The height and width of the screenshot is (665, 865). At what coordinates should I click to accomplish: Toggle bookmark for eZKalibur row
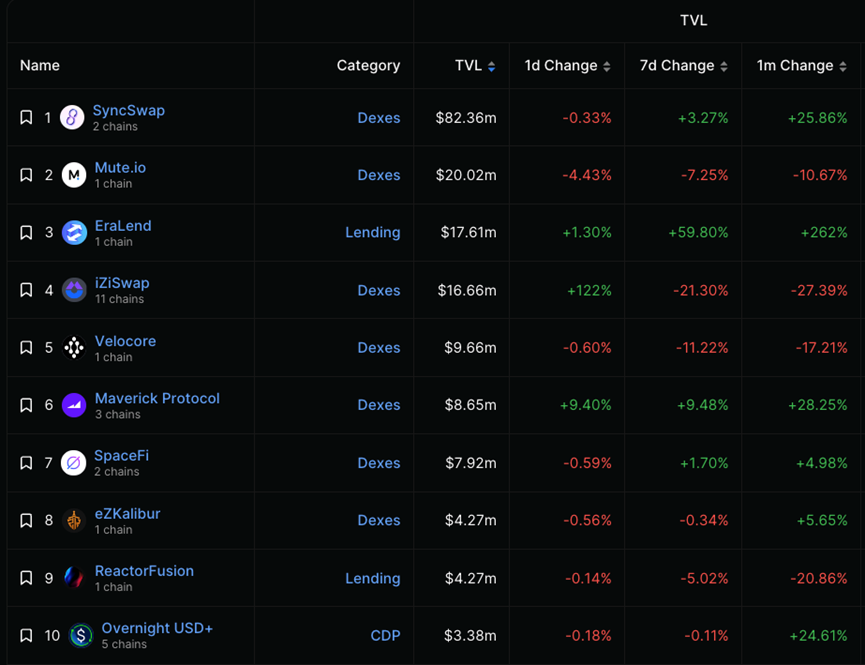click(x=27, y=520)
